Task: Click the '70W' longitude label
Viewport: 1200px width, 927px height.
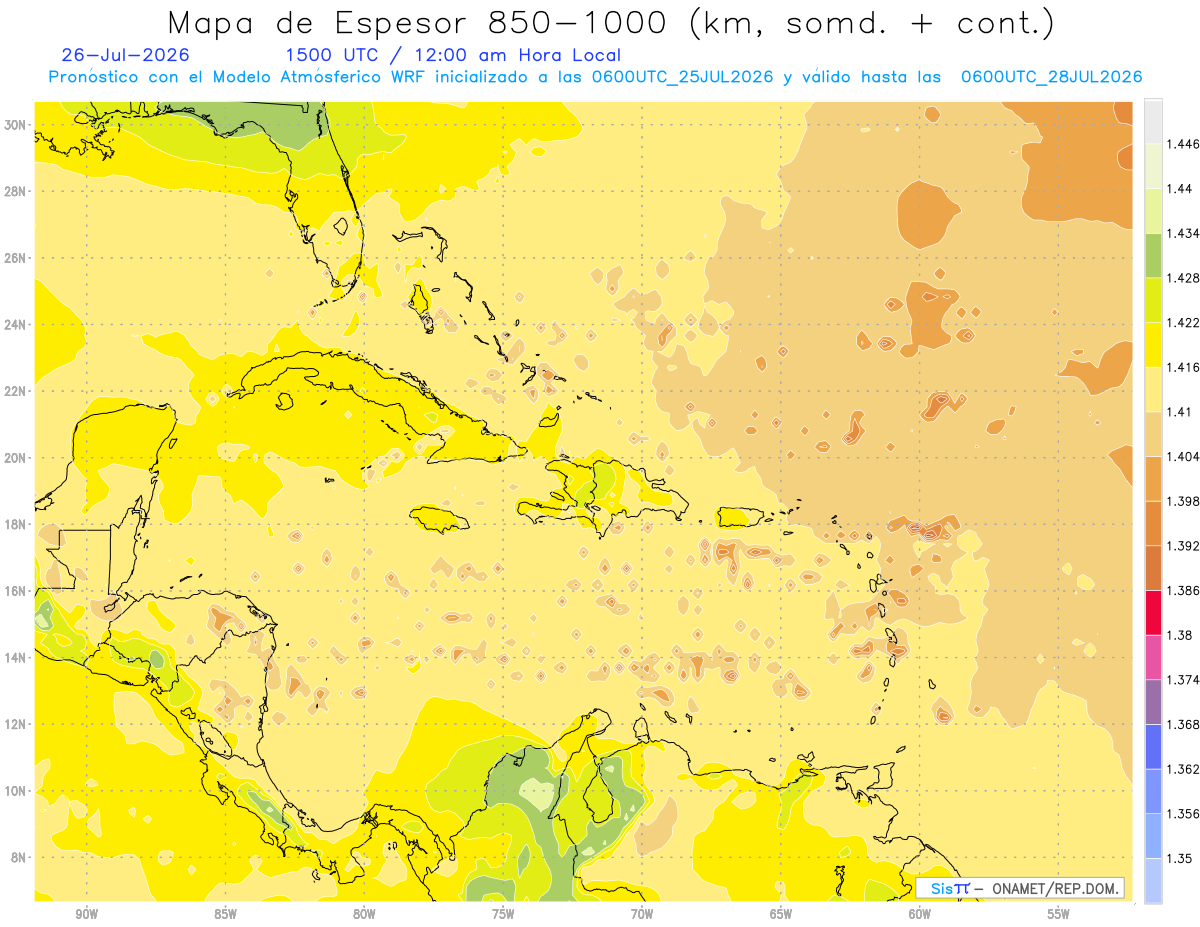Action: (x=642, y=914)
